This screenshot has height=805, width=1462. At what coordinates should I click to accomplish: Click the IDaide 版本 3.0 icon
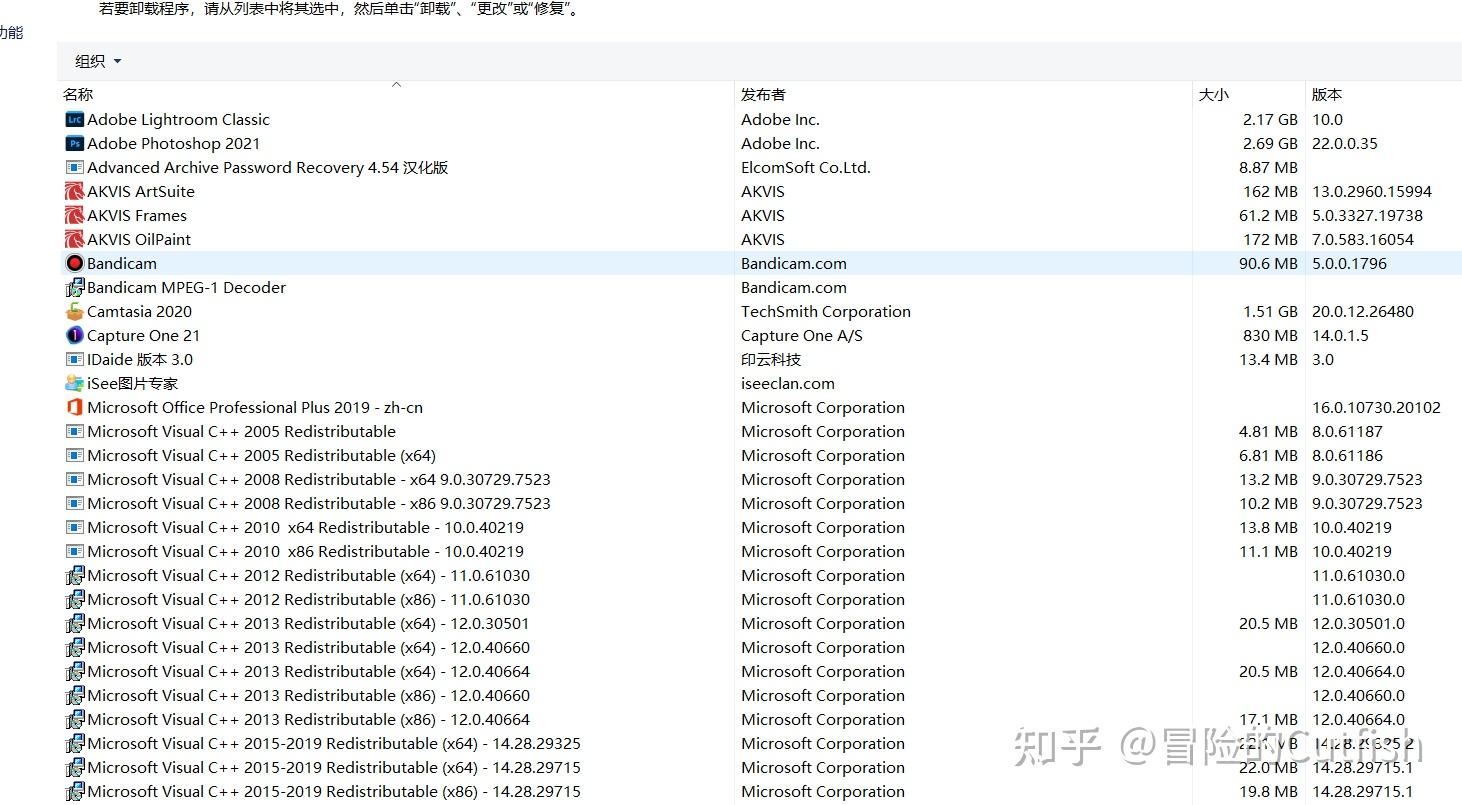(x=74, y=359)
